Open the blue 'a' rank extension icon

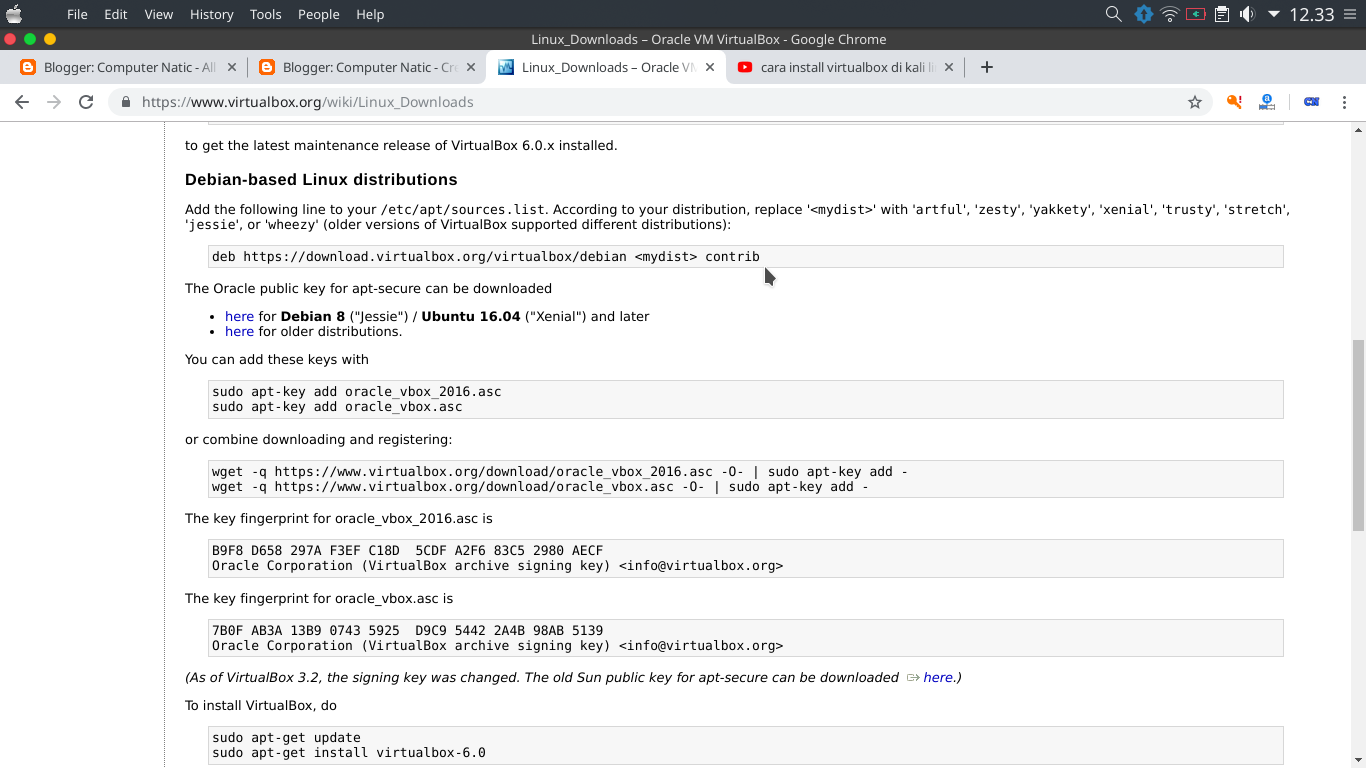click(x=1267, y=102)
